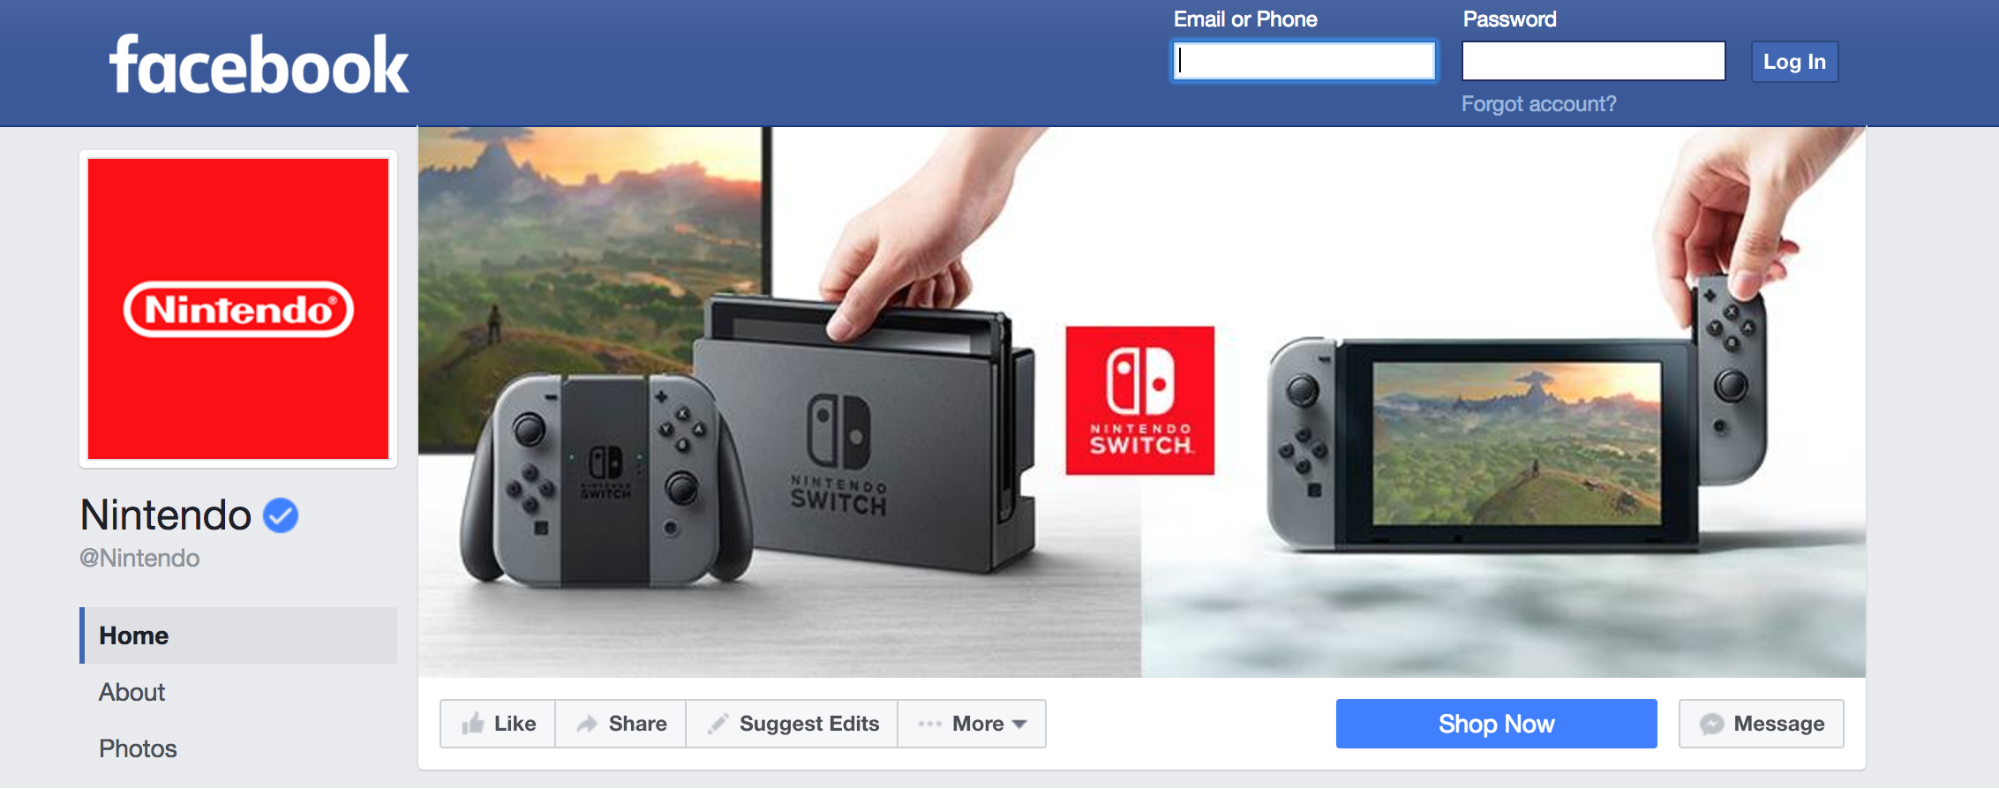Click the red Nintendo Switch logo on the cover
1999x789 pixels.
point(1140,400)
